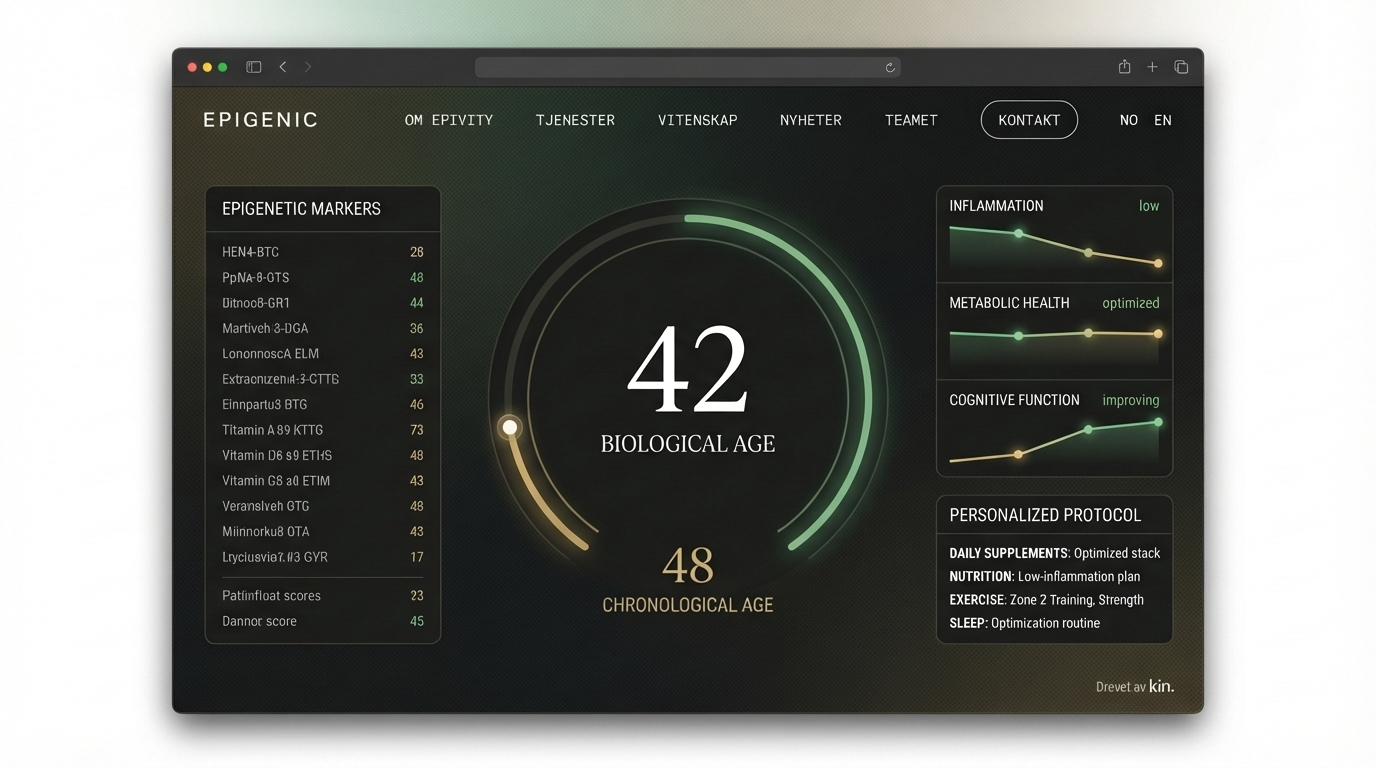Click the large 42 biological age number
Screen dimensions: 1376x768
click(688, 370)
